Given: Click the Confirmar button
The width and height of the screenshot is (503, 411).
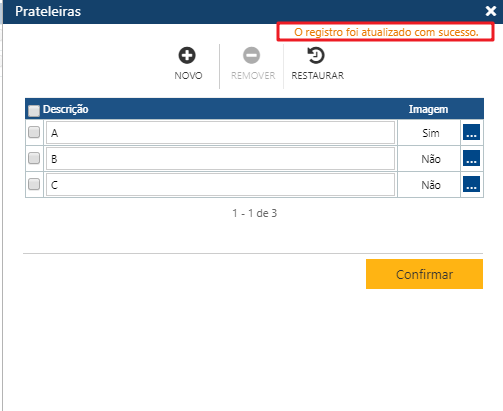Looking at the screenshot, I should coord(424,274).
